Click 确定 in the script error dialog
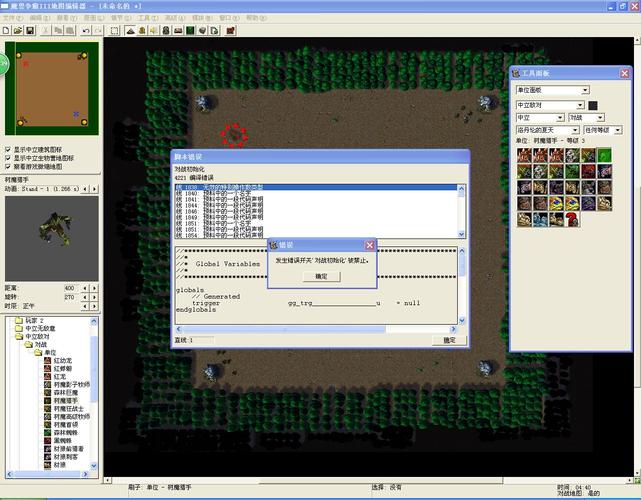 449,340
